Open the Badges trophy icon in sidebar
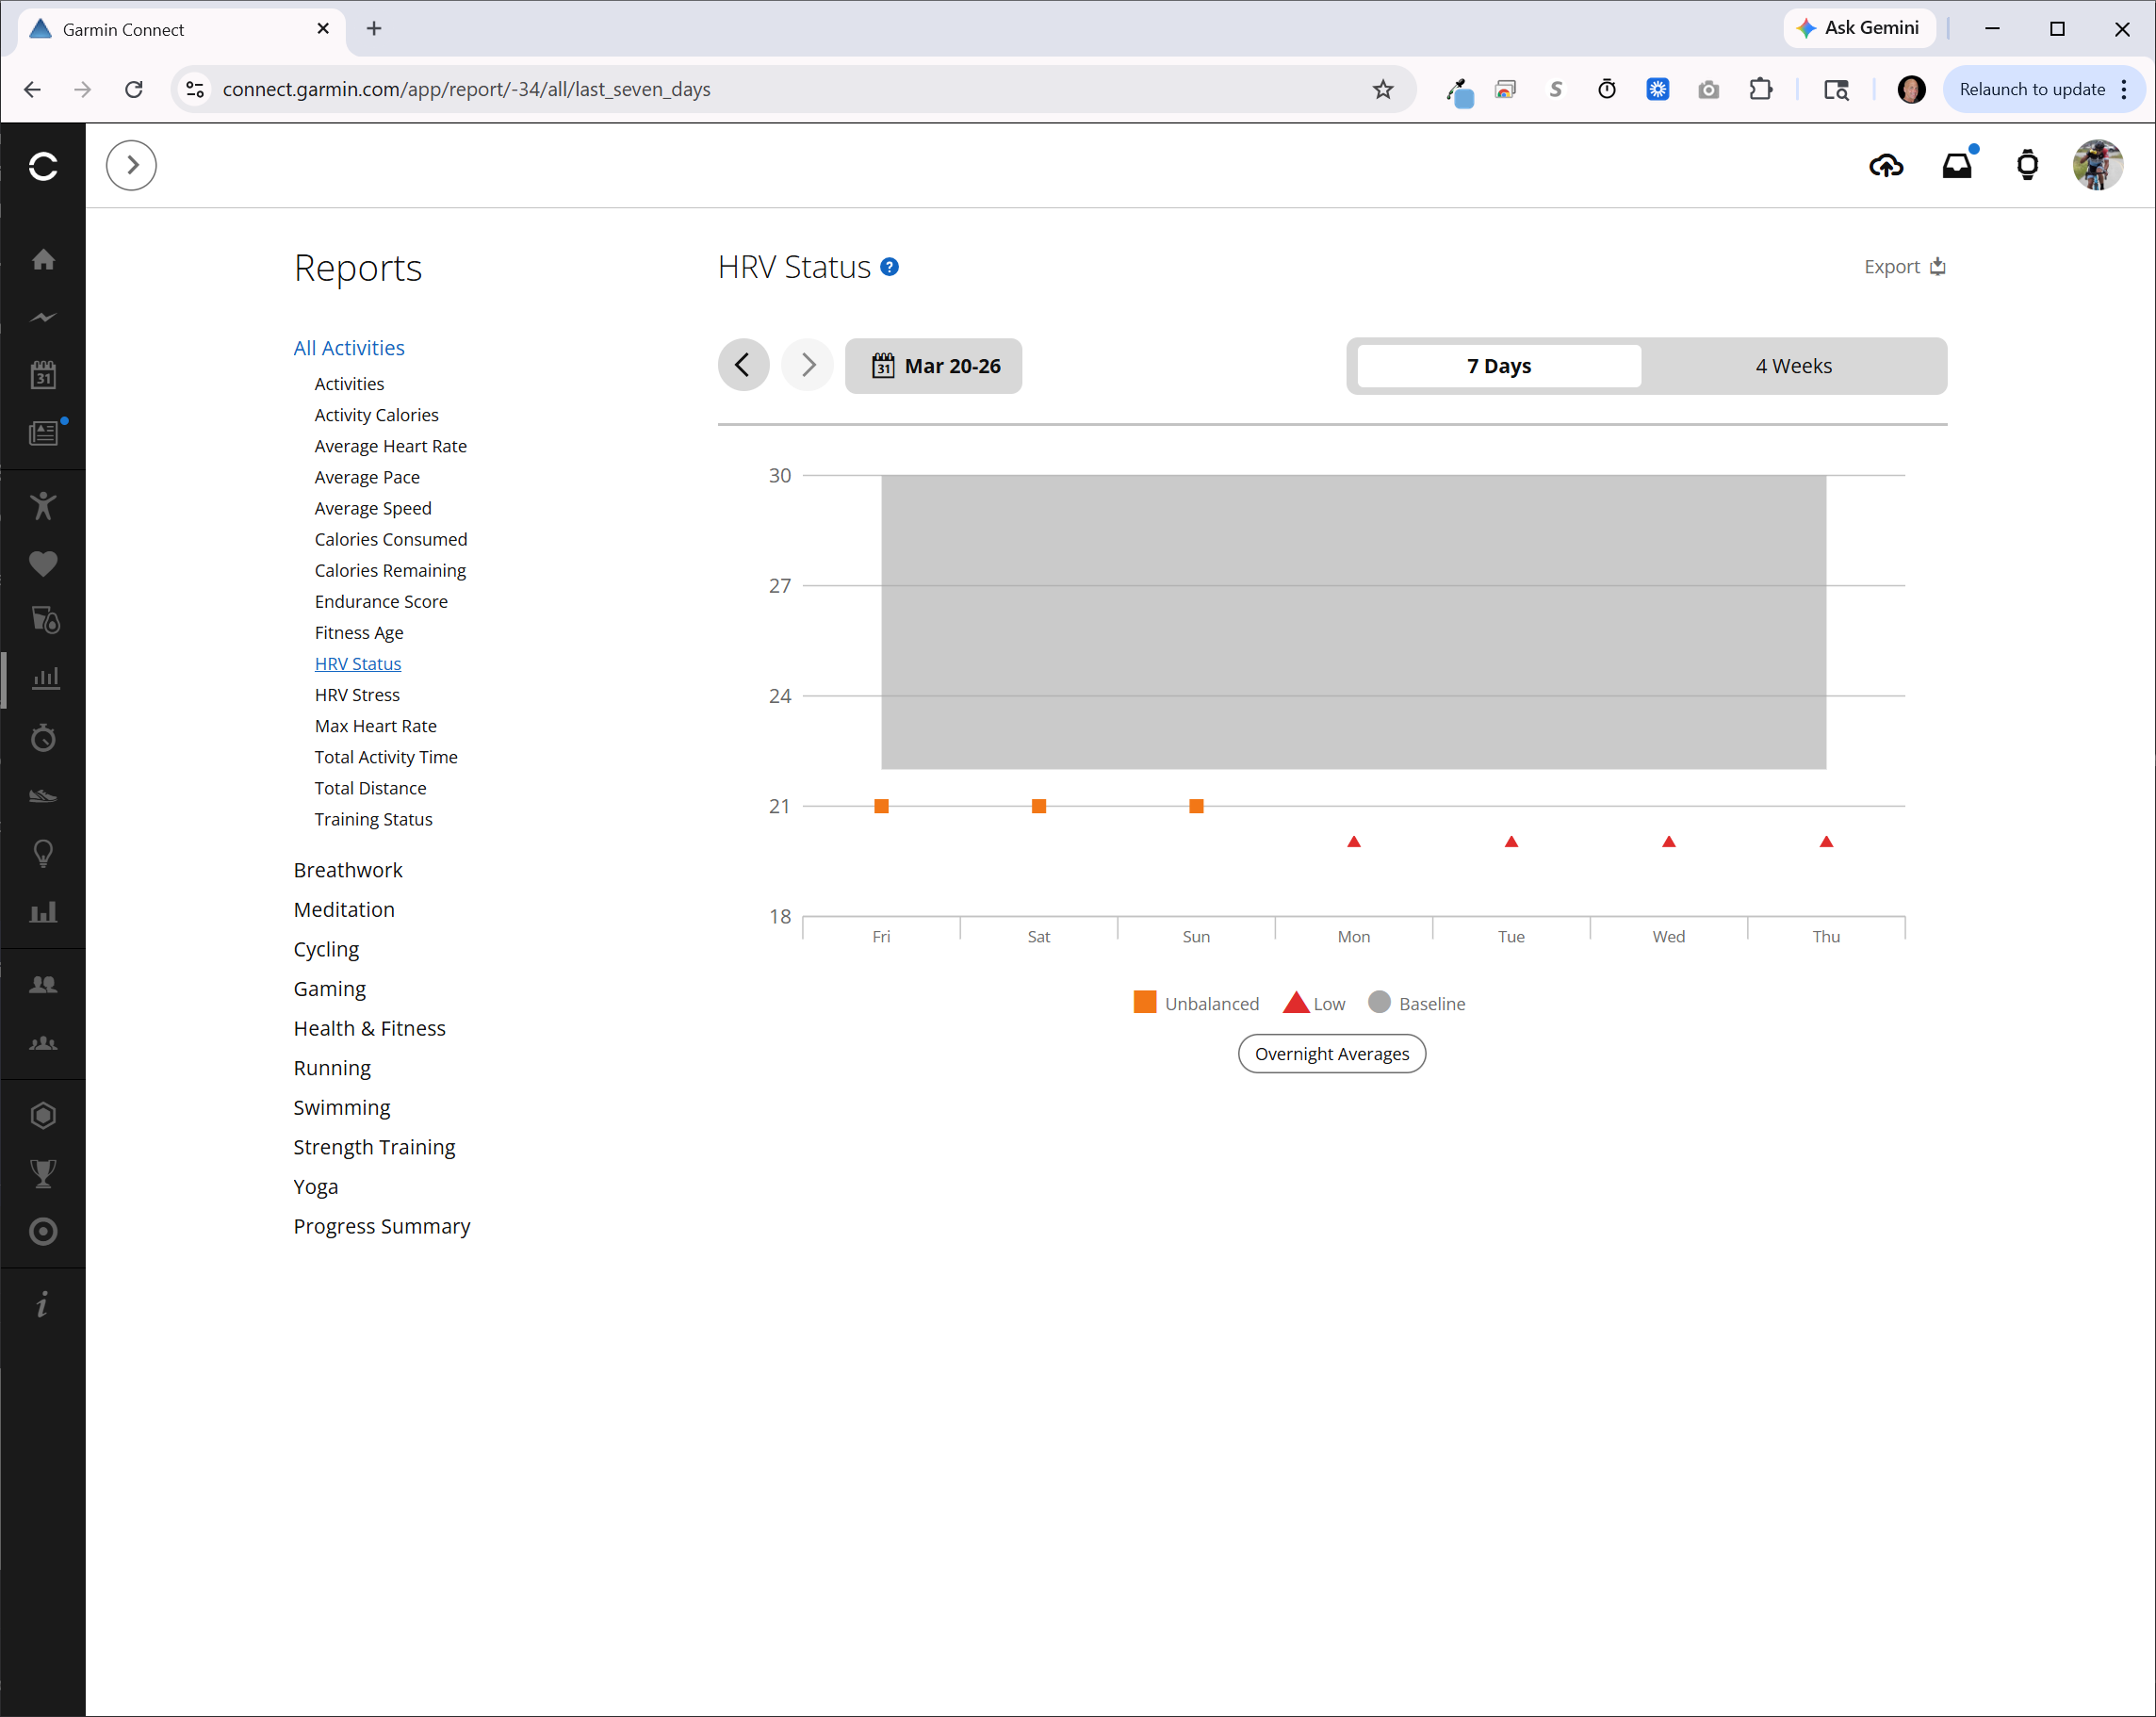The height and width of the screenshot is (1717, 2156). pos(43,1173)
